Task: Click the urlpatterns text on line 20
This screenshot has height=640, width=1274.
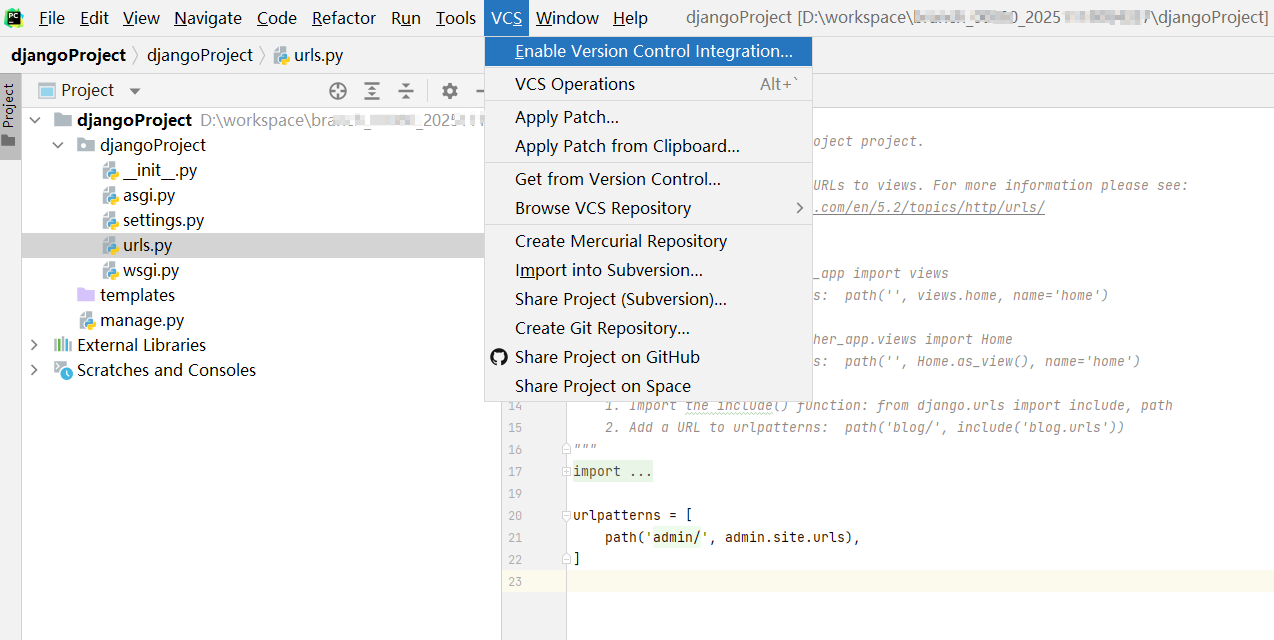Action: [x=617, y=516]
